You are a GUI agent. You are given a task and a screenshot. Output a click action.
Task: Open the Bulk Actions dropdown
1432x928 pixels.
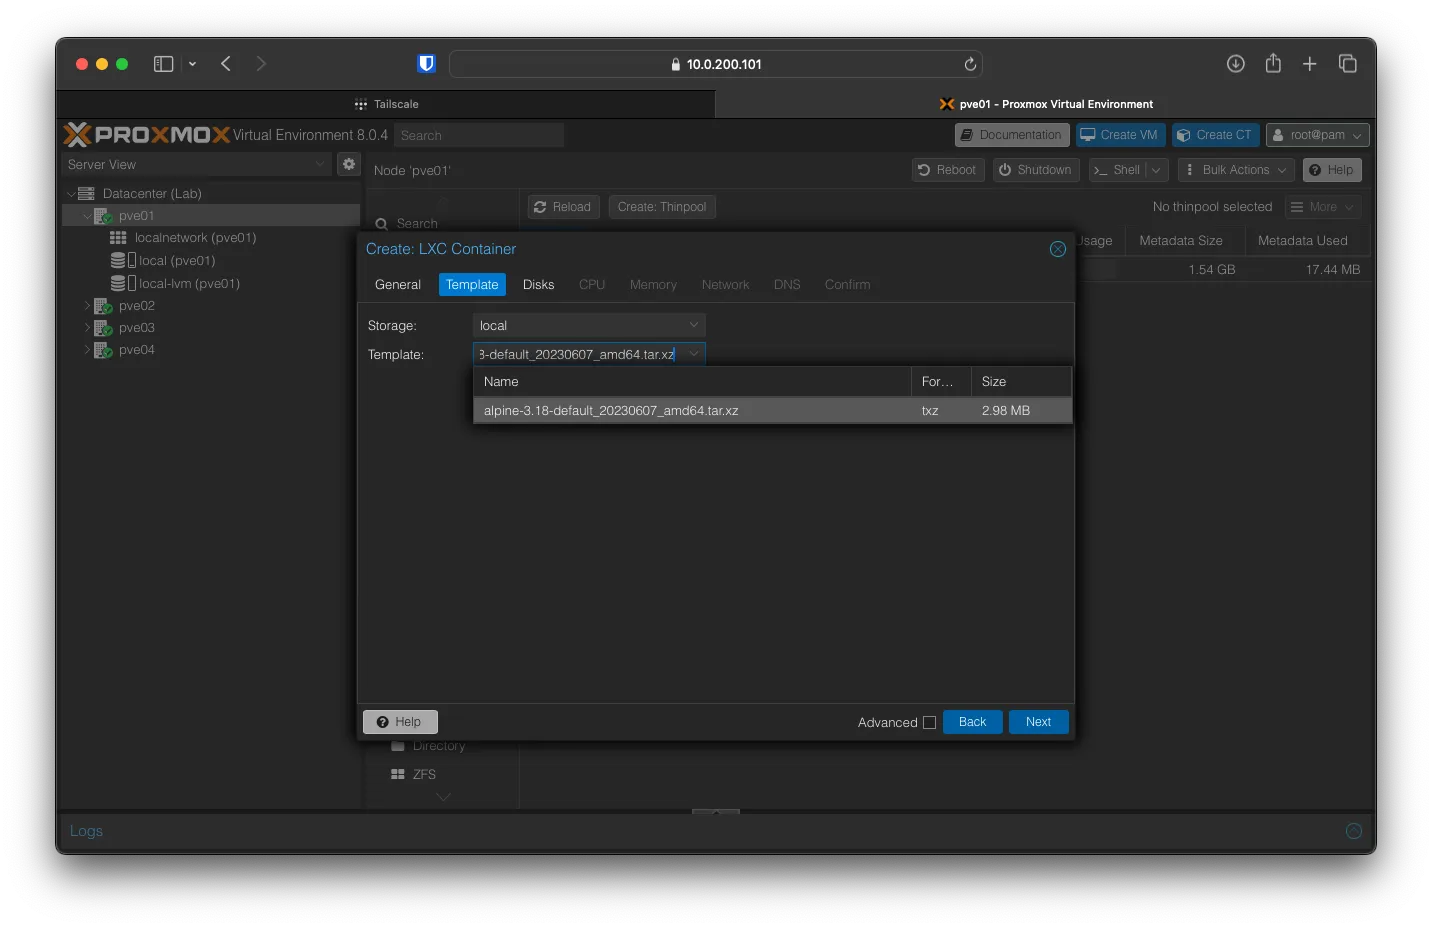tap(1236, 170)
